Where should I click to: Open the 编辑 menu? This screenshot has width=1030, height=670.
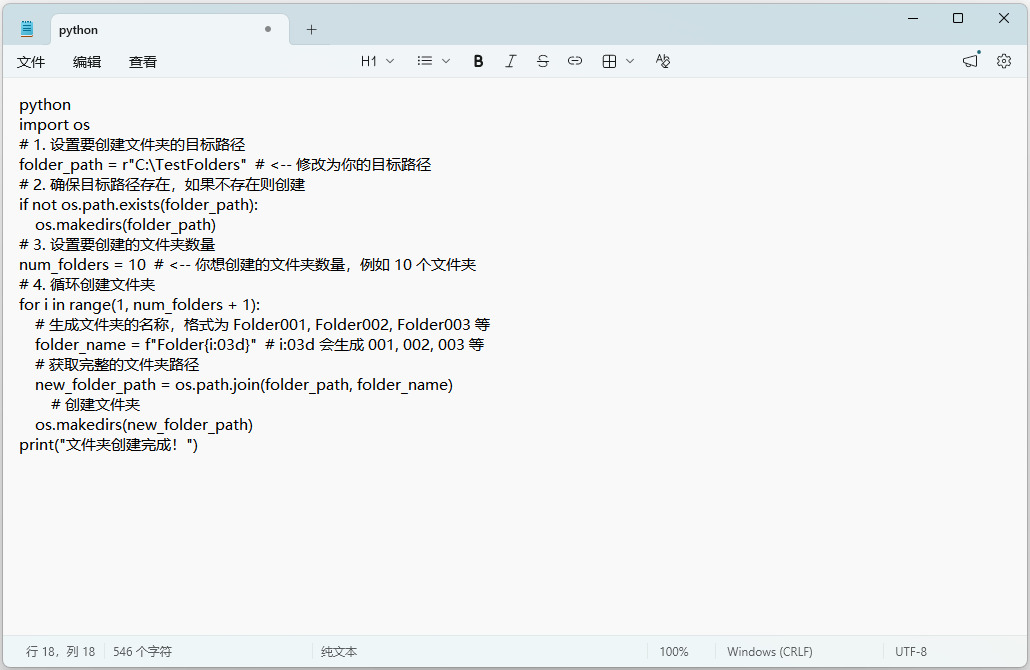tap(87, 62)
